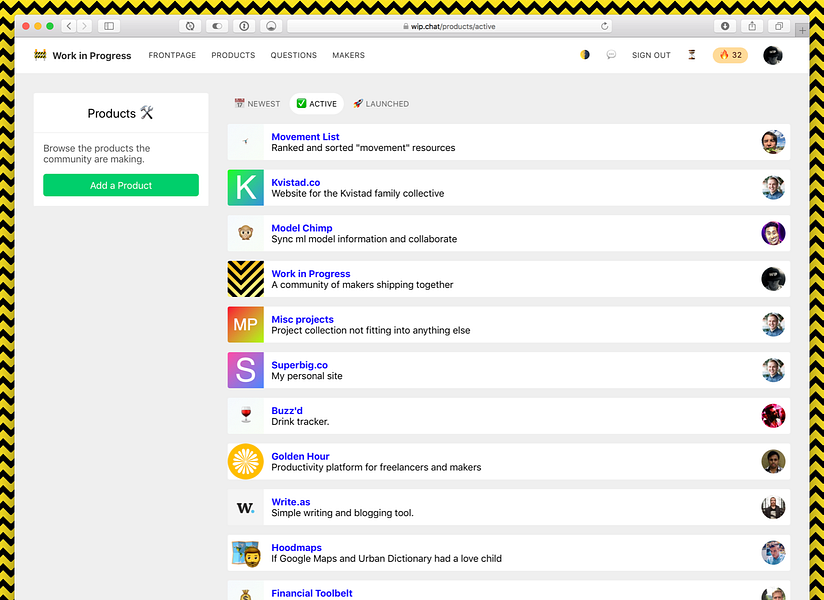Click the Safari share icon
Image resolution: width=824 pixels, height=600 pixels.
coord(753,26)
